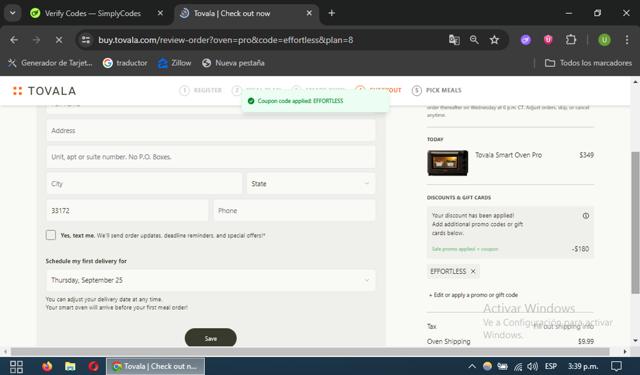Click the Save button
Screen dimensions: 640x375
click(x=211, y=338)
